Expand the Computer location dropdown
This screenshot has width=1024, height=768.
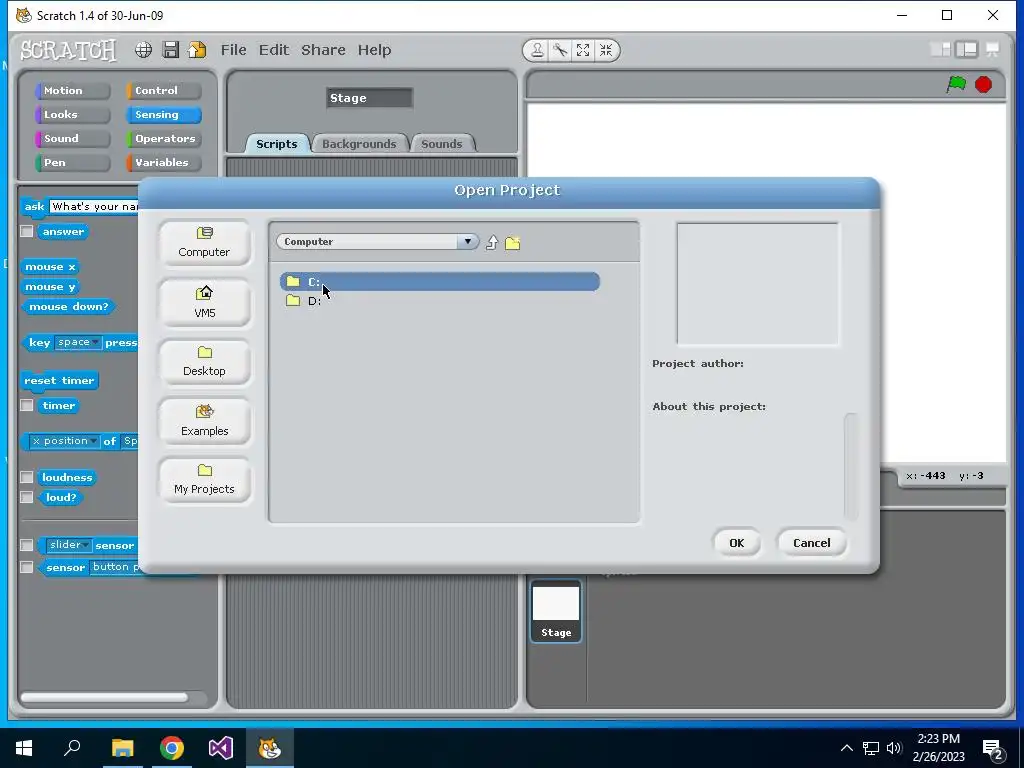click(468, 242)
